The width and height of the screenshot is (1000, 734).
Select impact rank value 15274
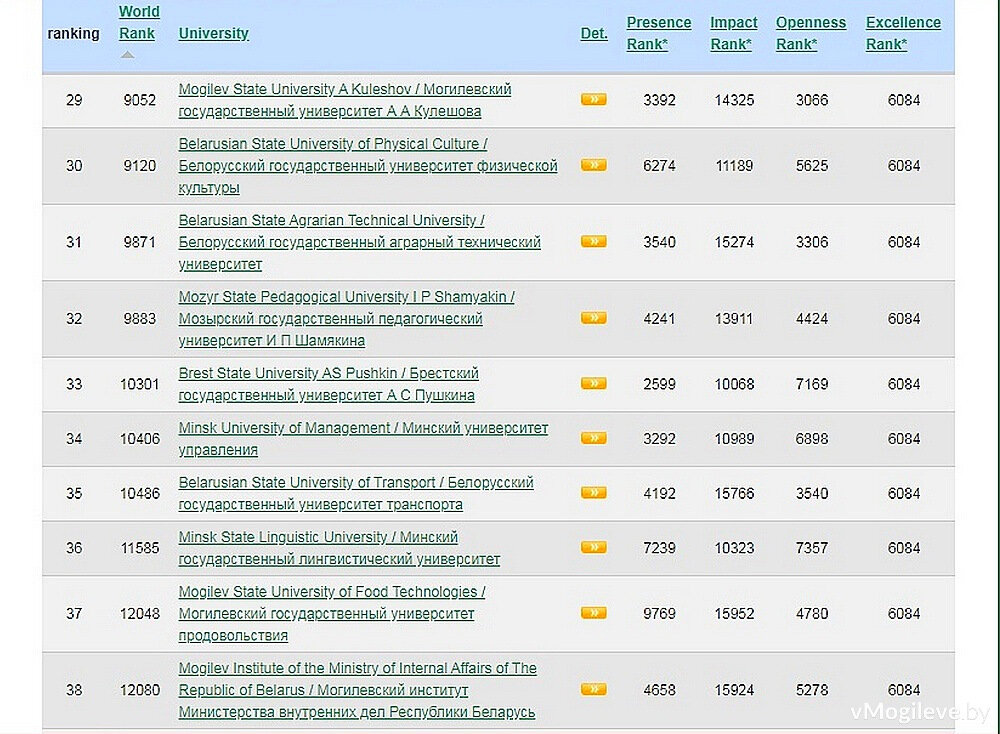[734, 242]
